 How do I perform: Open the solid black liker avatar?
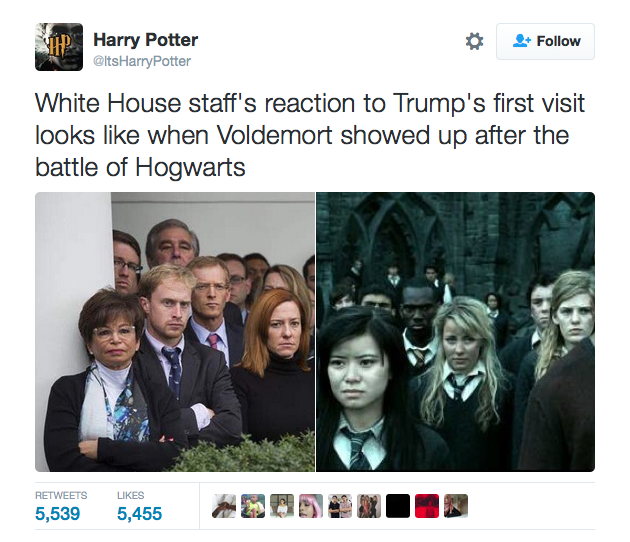point(398,506)
